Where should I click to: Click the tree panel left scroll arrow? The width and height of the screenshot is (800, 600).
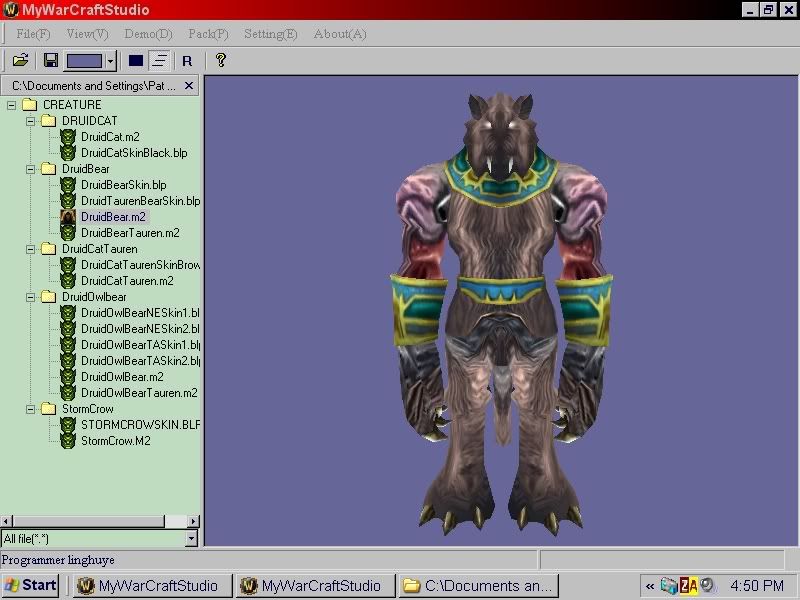pos(6,521)
